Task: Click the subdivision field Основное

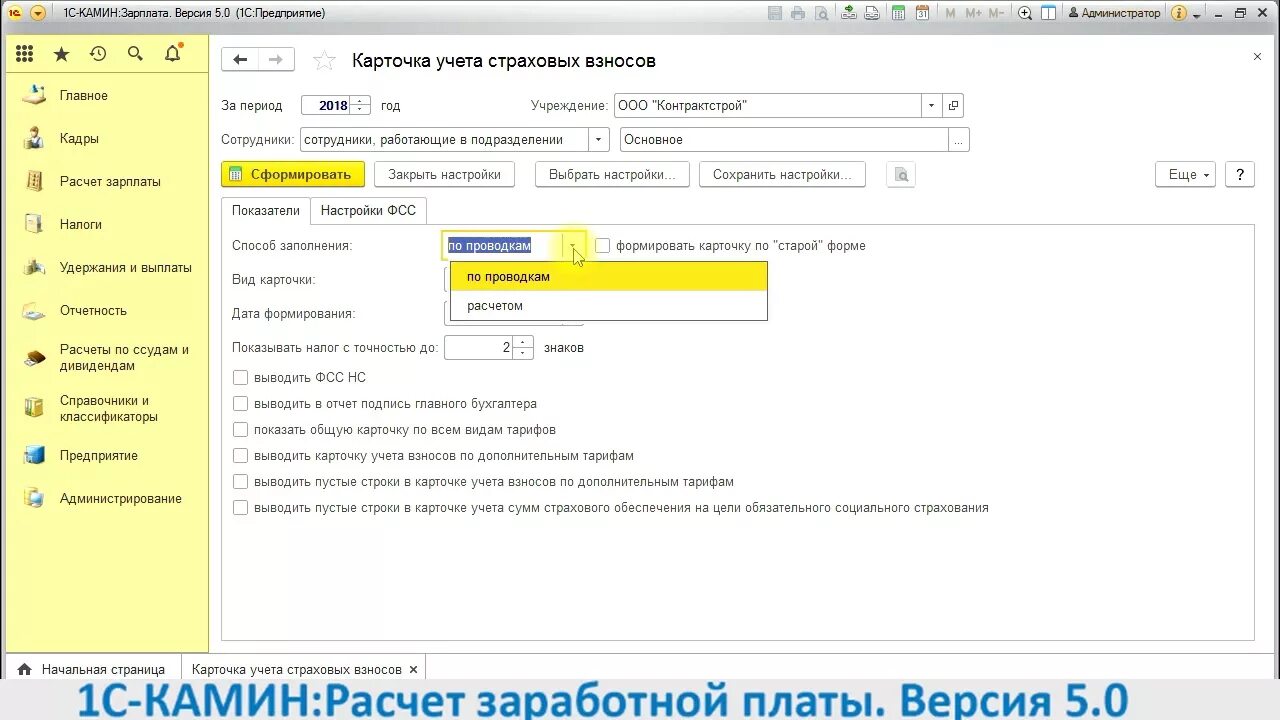Action: (x=784, y=140)
